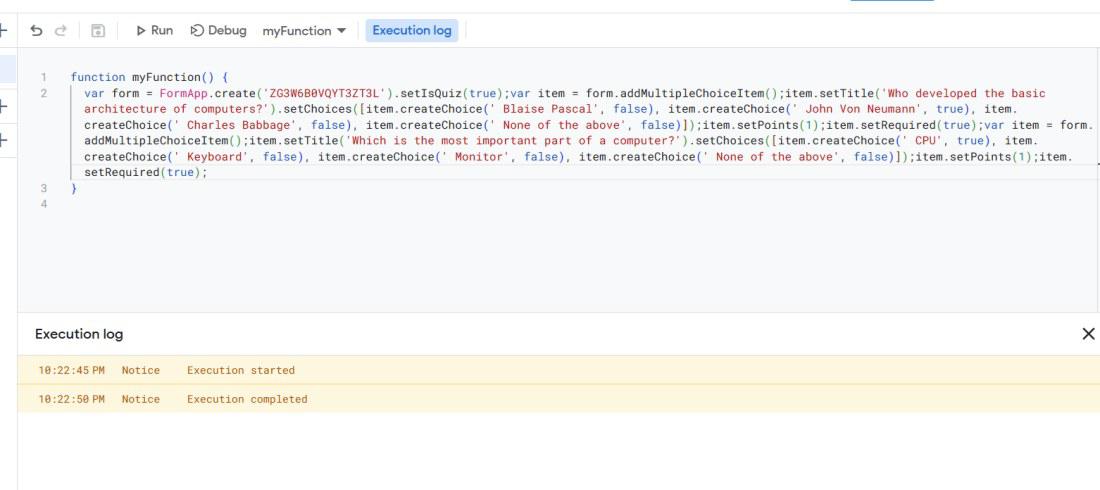Screen dimensions: 1100x490
Task: Toggle the Execution log toolbar button
Action: point(412,31)
